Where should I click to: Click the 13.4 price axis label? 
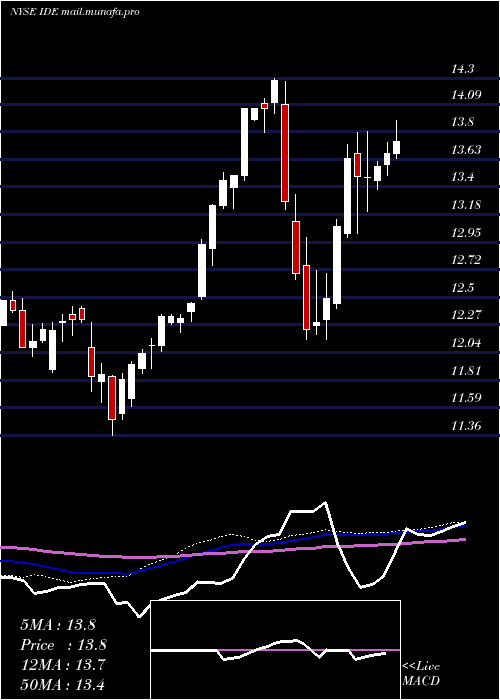point(462,177)
